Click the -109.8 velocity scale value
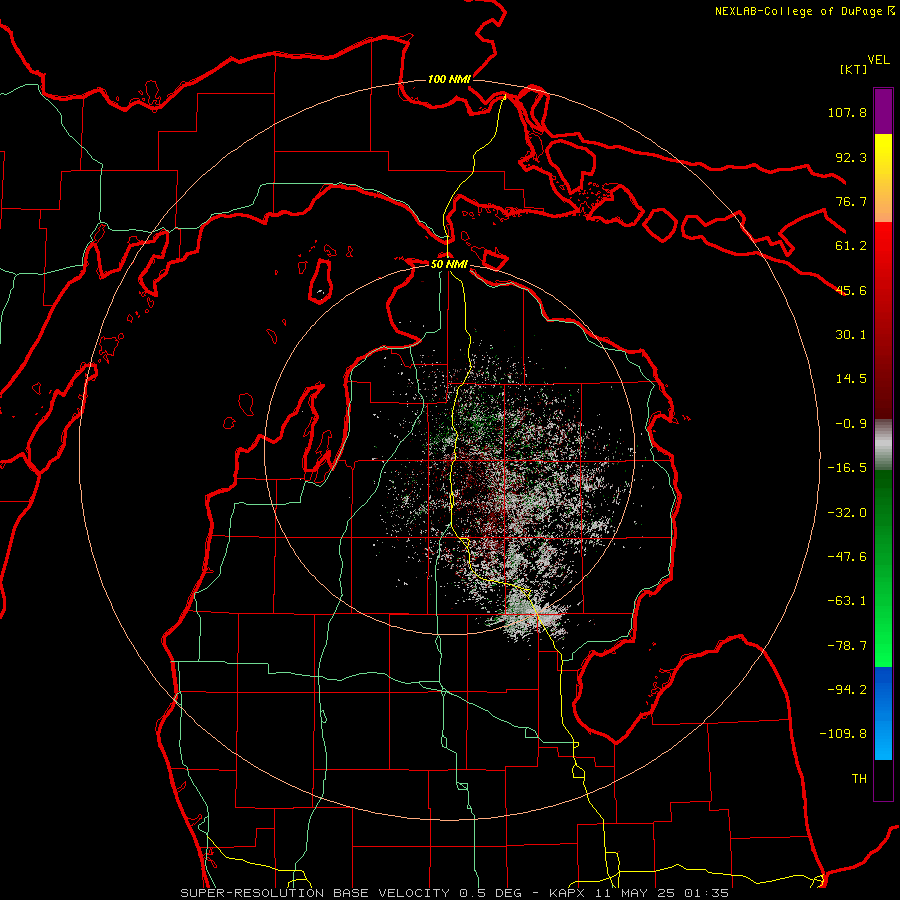 (x=843, y=734)
